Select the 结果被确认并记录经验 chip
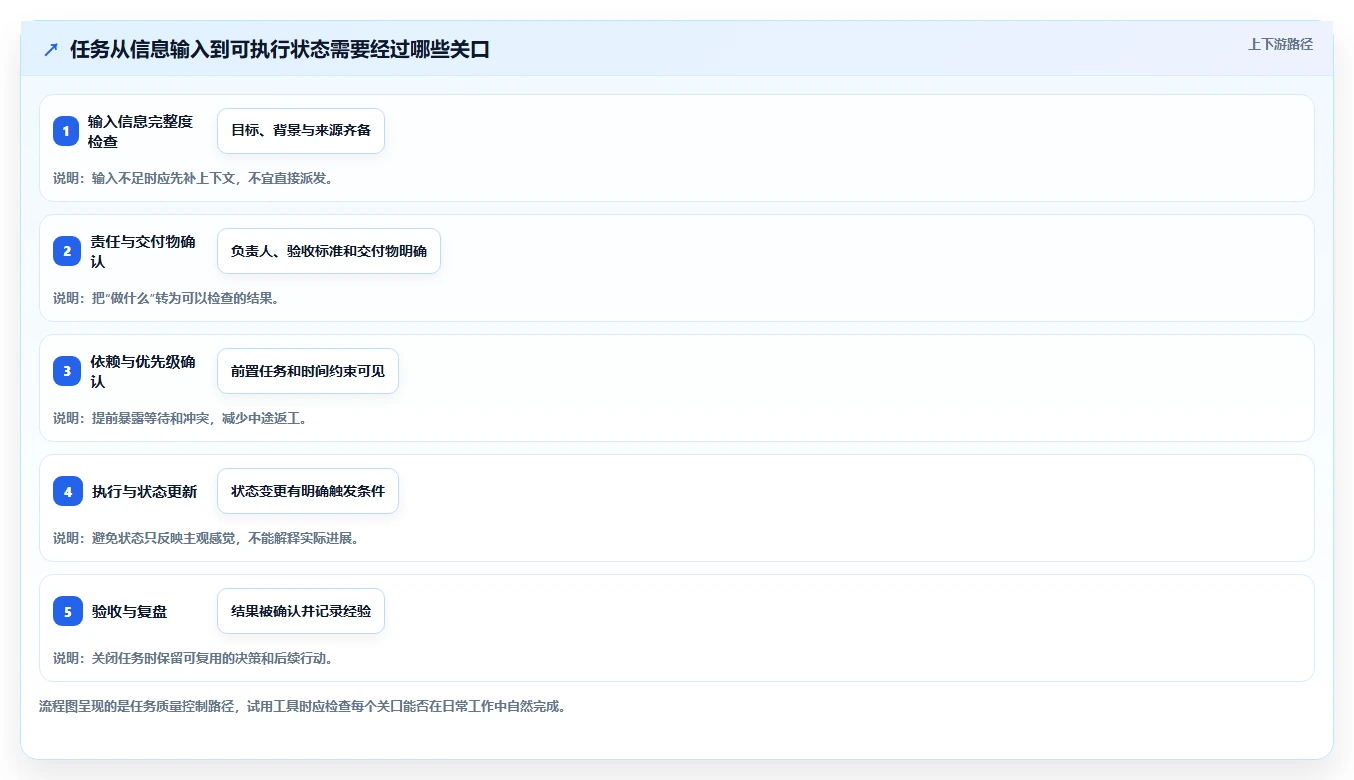1354x780 pixels. (301, 611)
